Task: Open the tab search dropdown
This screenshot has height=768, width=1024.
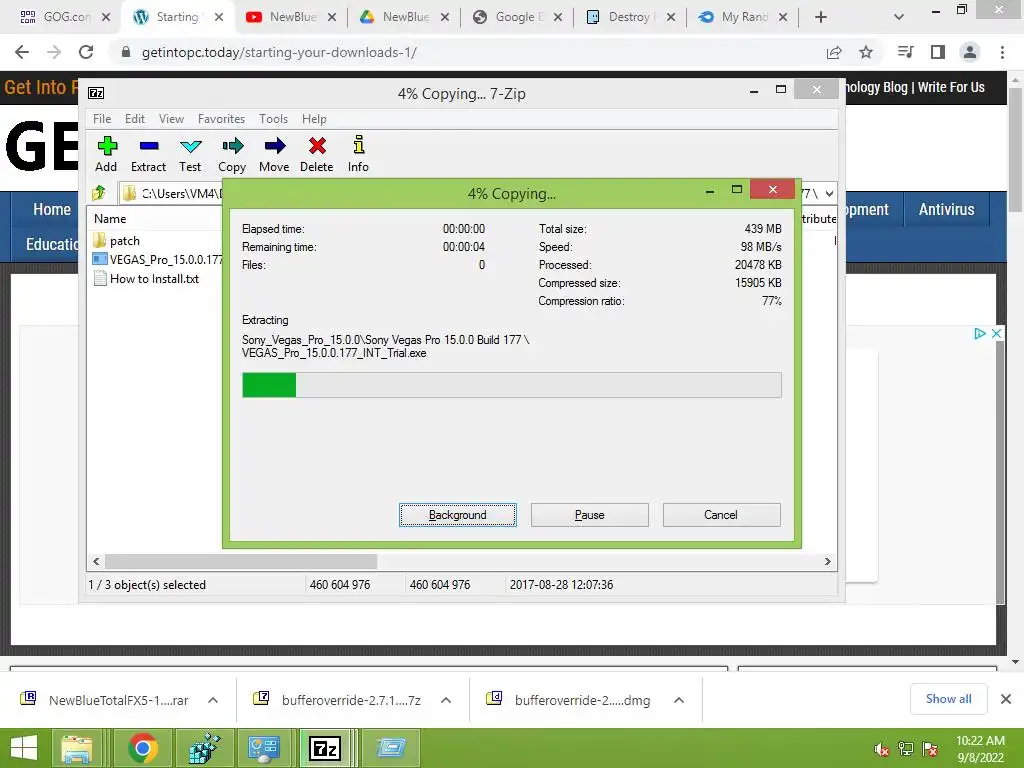Action: tap(899, 17)
